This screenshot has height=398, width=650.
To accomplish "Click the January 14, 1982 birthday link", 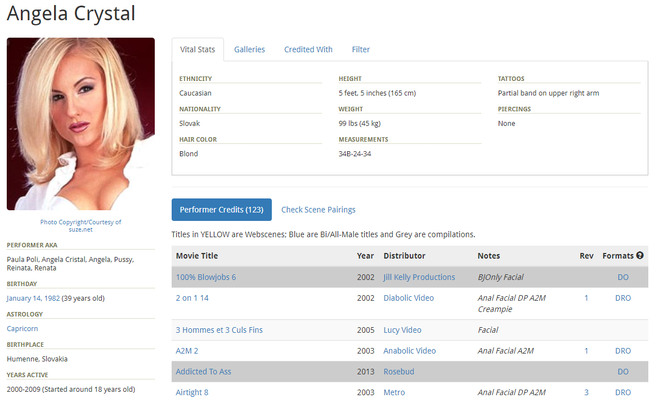I will pos(33,298).
